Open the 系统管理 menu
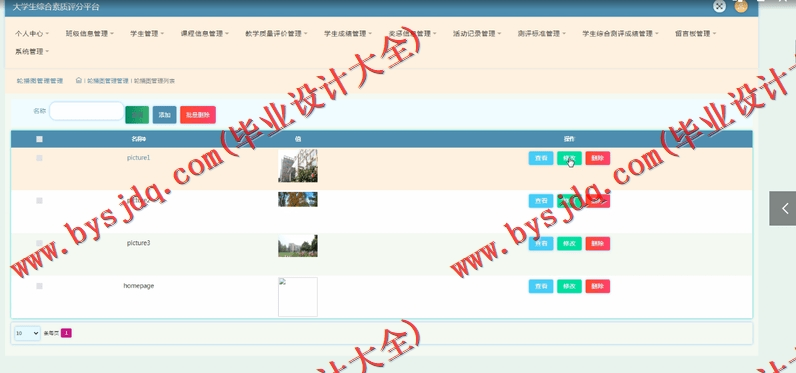The image size is (796, 373). (31, 51)
